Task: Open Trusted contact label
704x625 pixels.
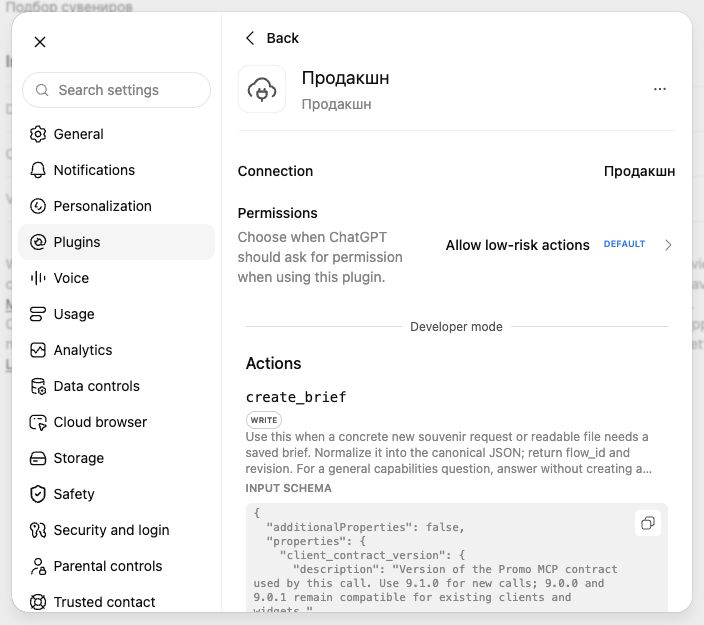Action: tap(104, 602)
